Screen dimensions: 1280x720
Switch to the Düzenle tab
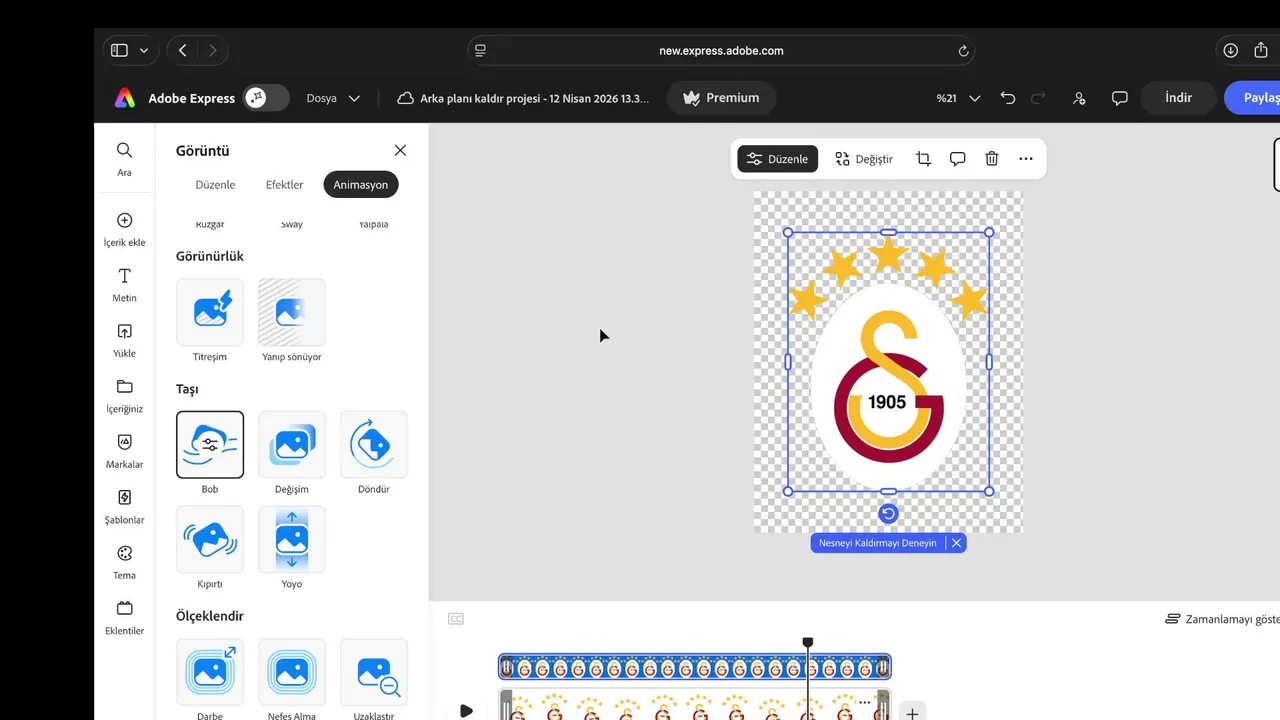215,185
